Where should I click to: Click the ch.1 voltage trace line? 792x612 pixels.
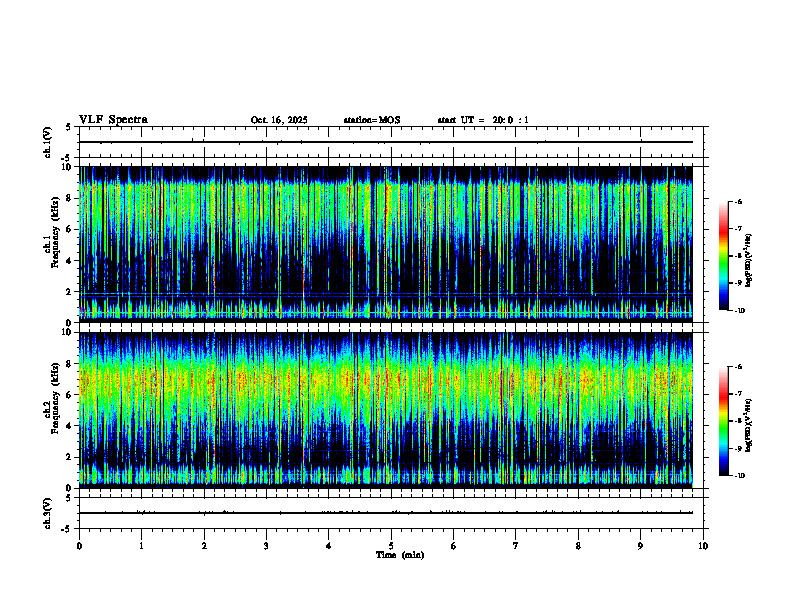pos(386,142)
